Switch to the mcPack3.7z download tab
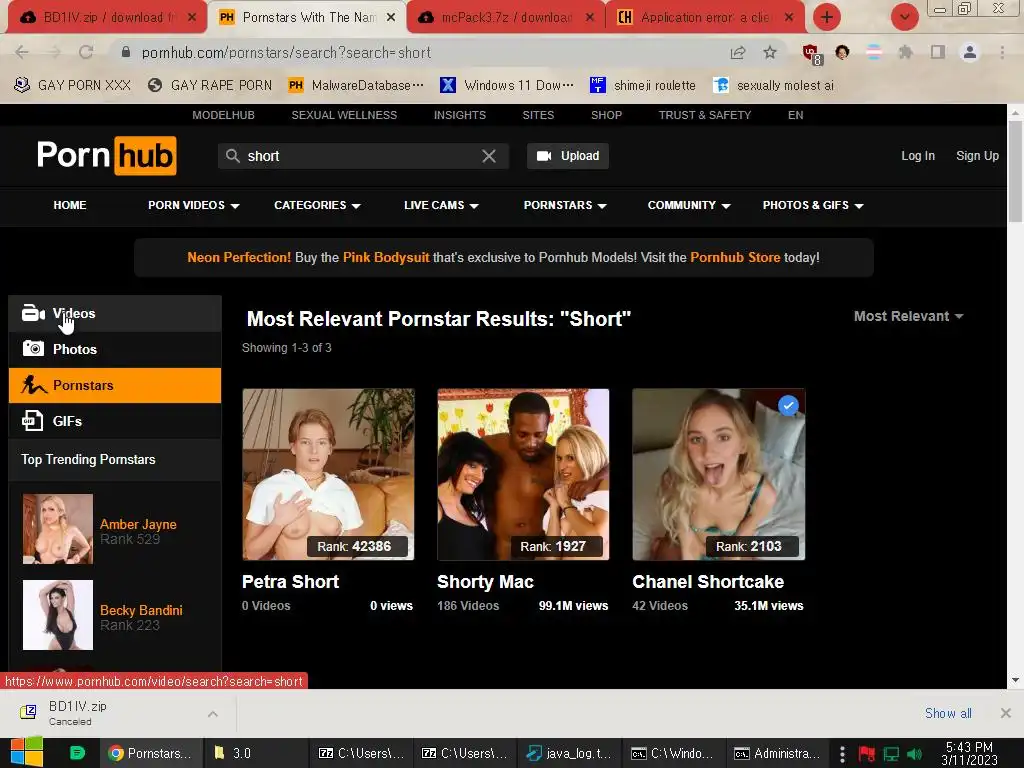The width and height of the screenshot is (1024, 768). click(x=506, y=18)
